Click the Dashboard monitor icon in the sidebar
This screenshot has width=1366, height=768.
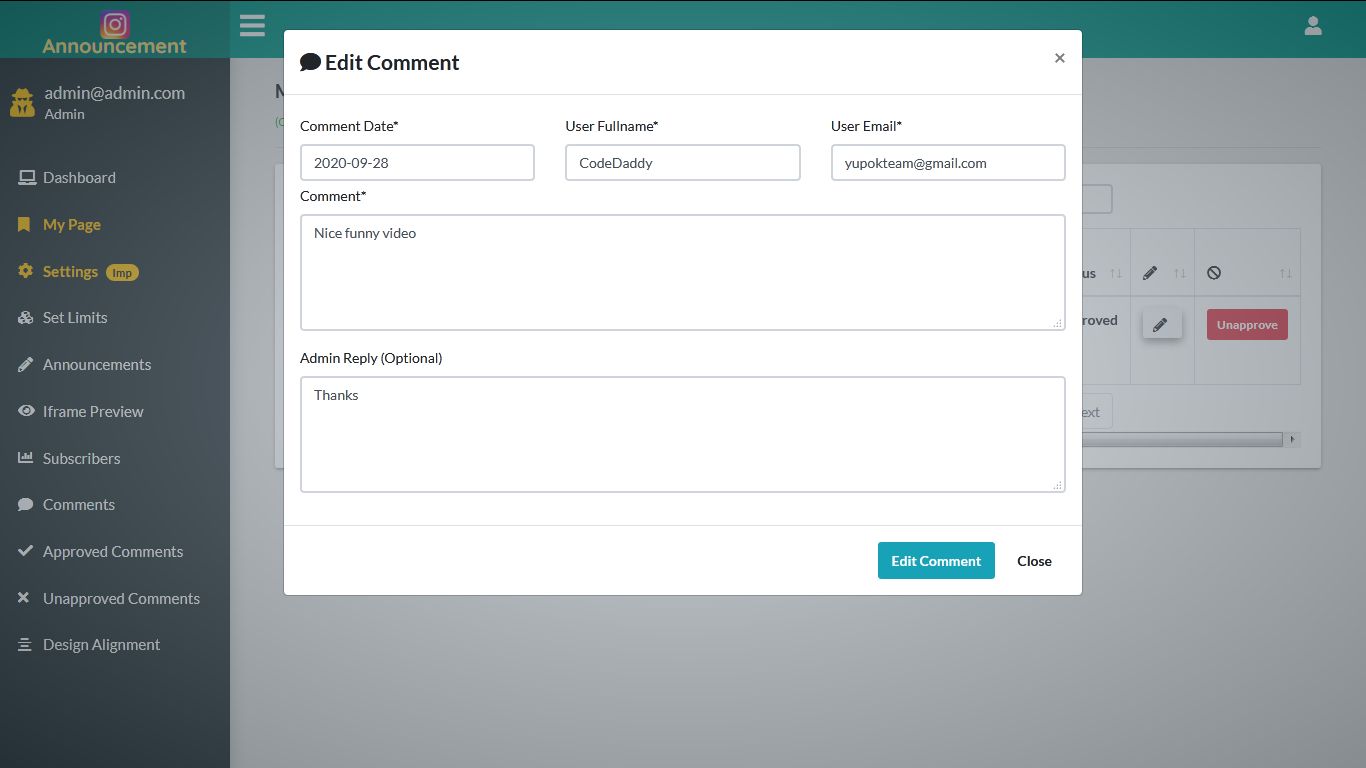tap(26, 177)
